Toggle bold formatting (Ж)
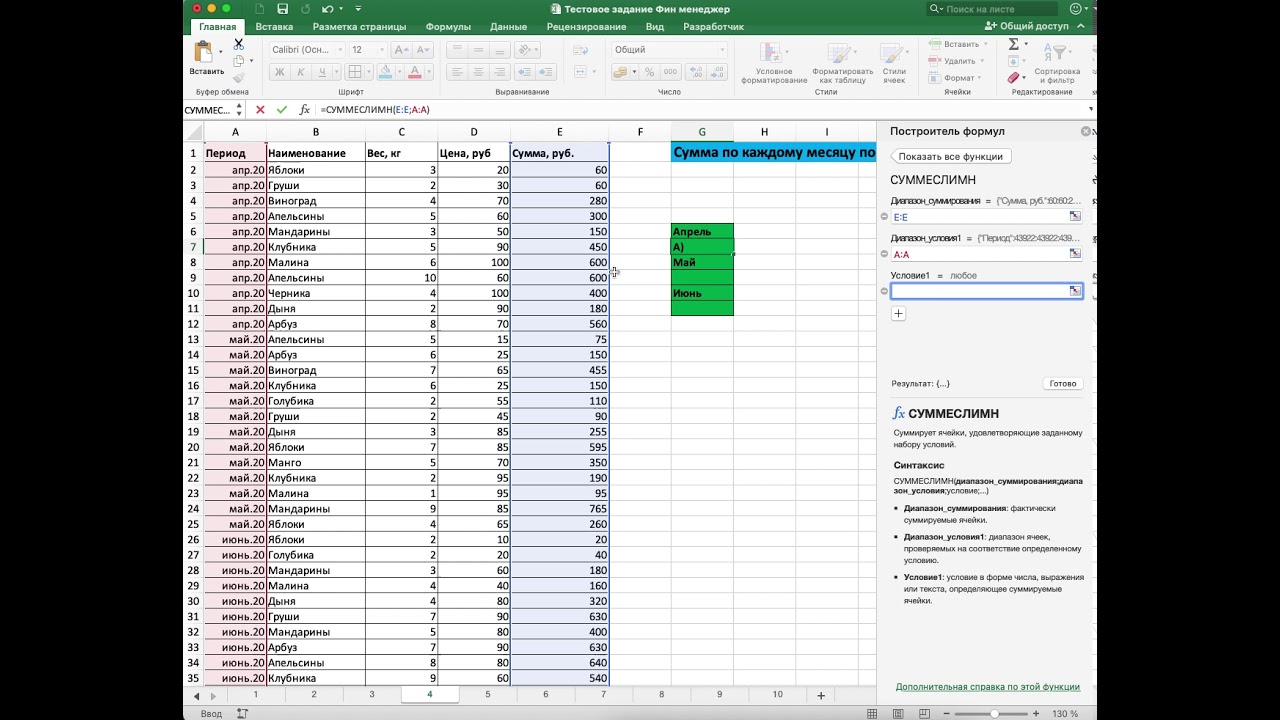1280x720 pixels. pos(279,72)
